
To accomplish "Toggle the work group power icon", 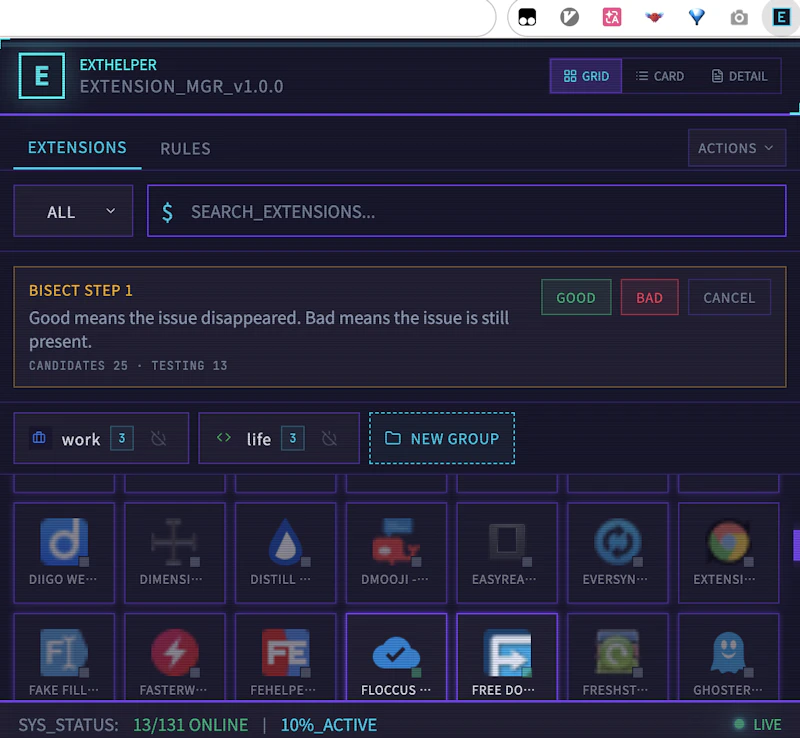I will [x=159, y=438].
